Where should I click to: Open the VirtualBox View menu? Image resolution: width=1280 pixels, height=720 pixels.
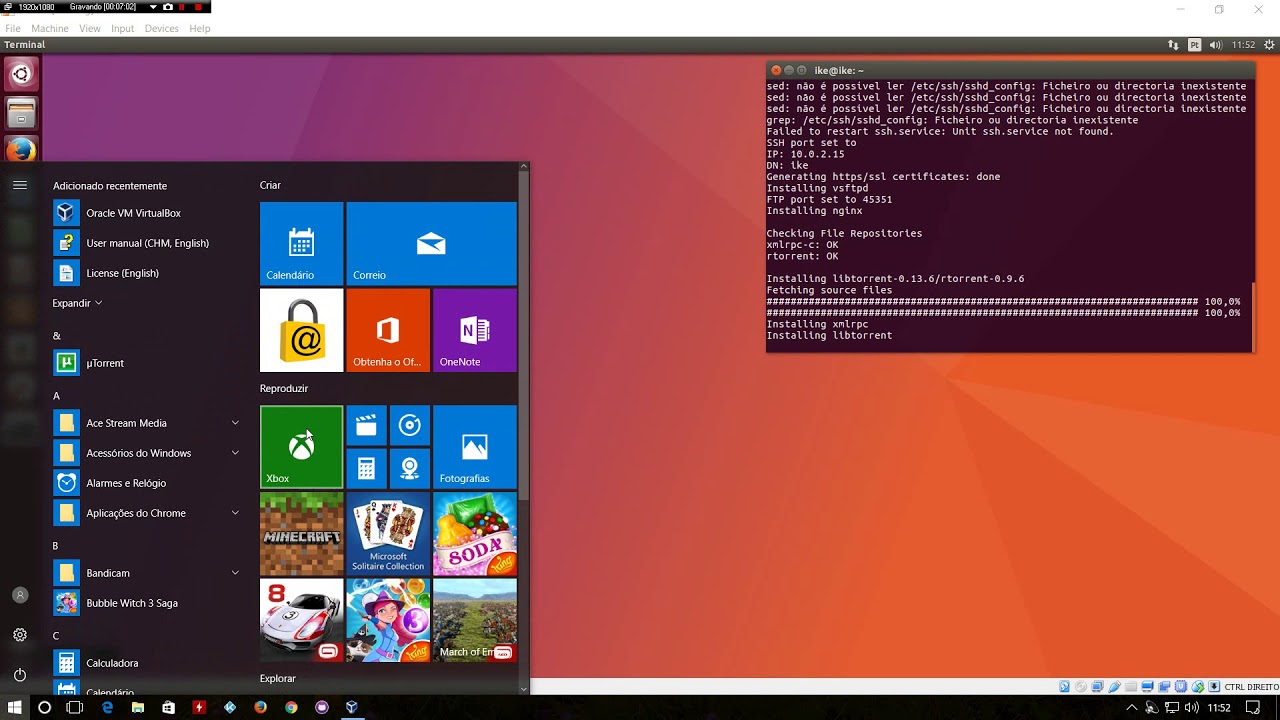[x=90, y=28]
